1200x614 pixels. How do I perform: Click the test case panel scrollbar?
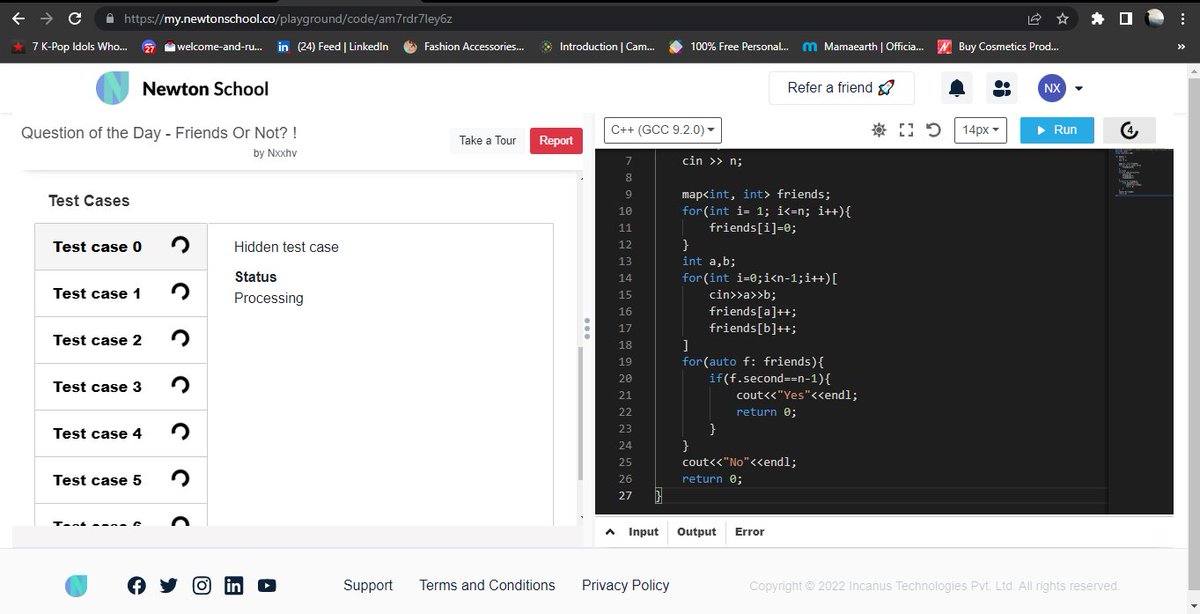(581, 415)
